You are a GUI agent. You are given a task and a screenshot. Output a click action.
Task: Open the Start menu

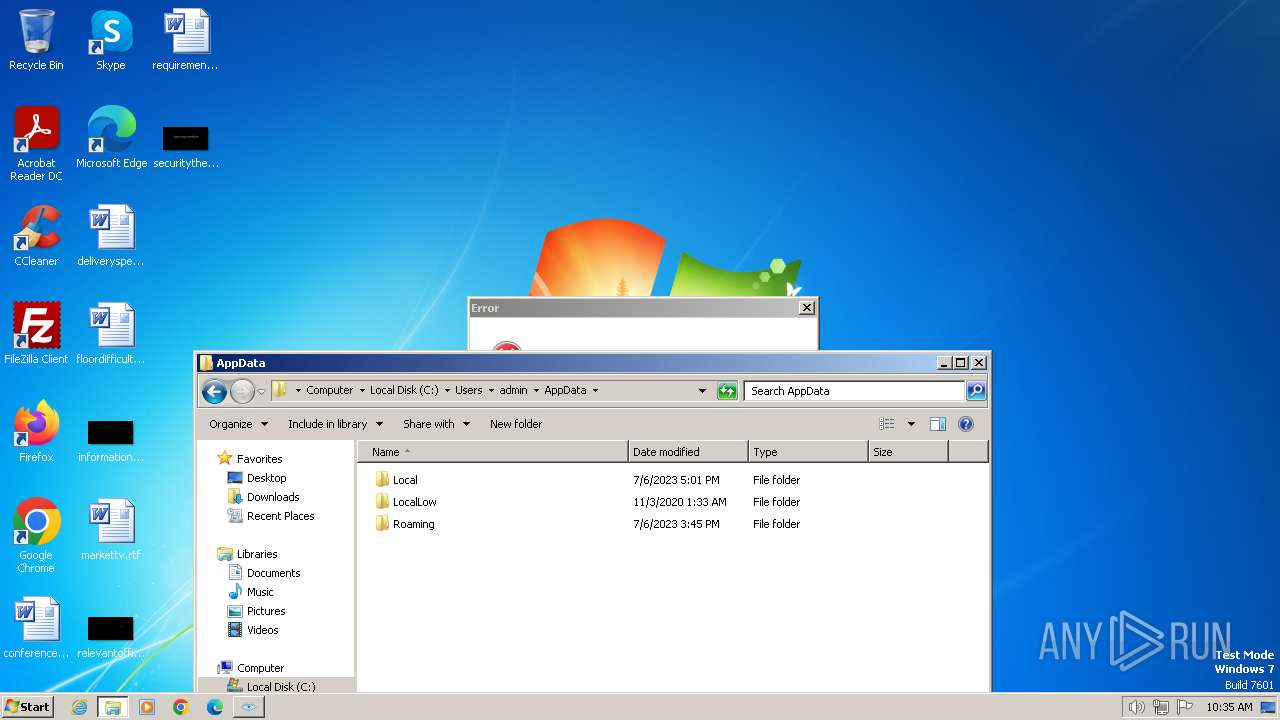(x=28, y=707)
